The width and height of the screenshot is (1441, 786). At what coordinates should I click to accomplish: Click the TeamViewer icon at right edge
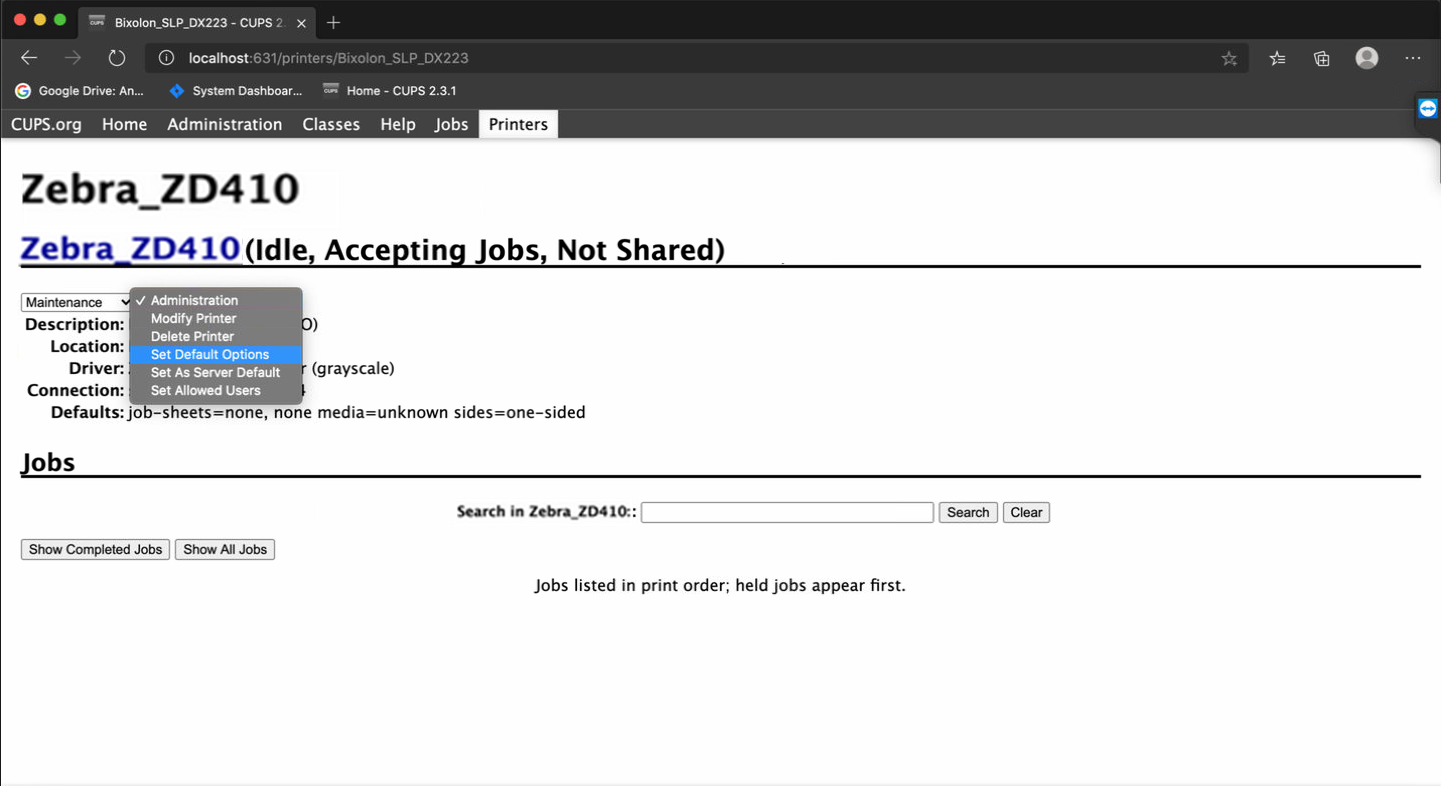1428,109
